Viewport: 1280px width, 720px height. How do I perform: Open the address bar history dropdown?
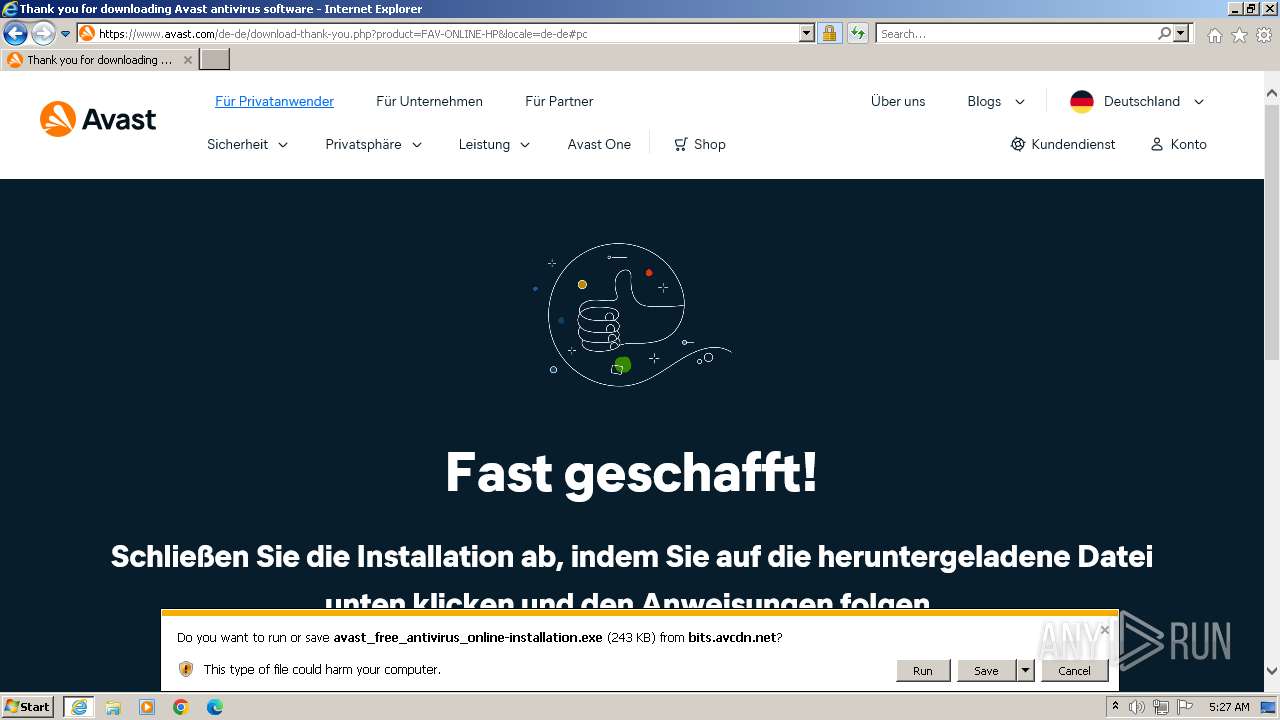pos(807,33)
